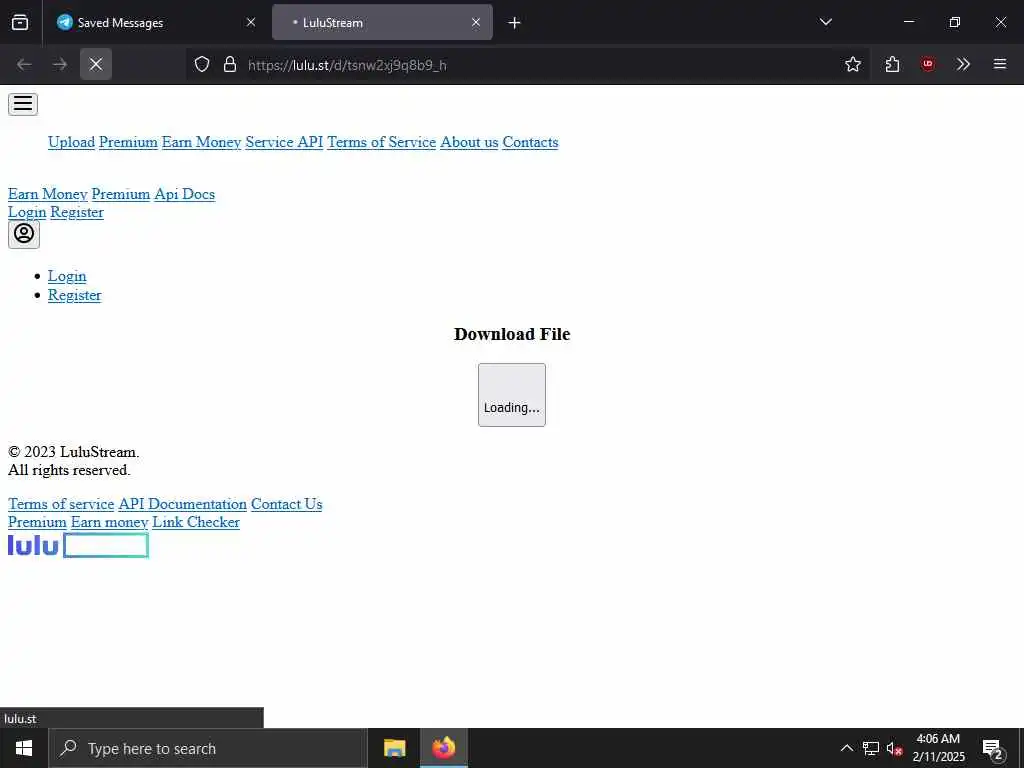
Task: Click Register link next to Login
Action: (x=77, y=212)
